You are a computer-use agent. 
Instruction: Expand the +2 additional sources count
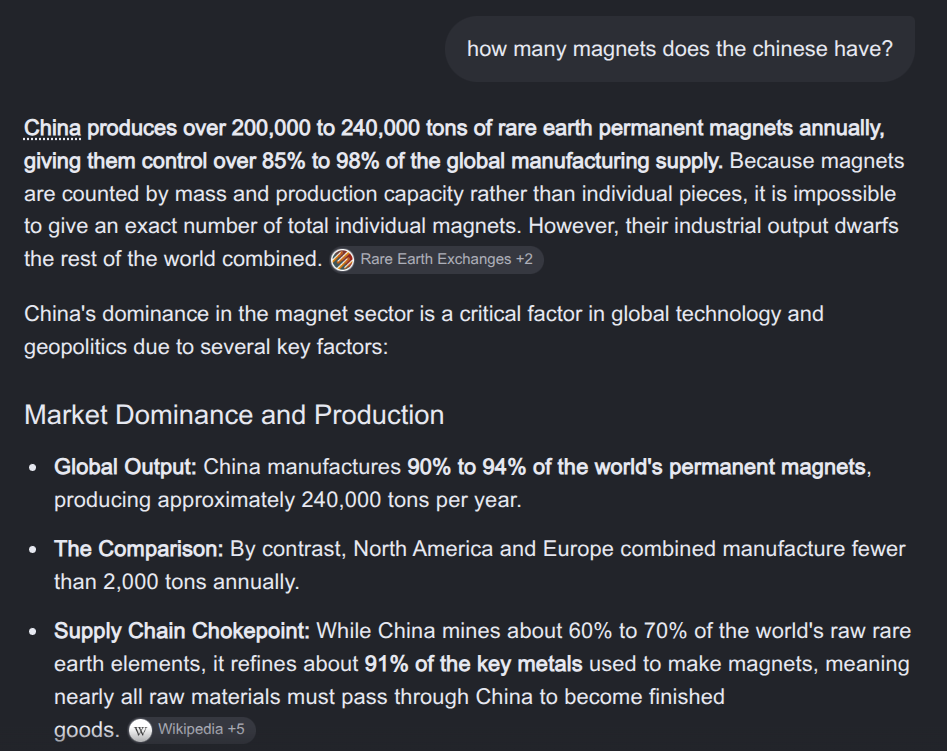pyautogui.click(x=524, y=259)
